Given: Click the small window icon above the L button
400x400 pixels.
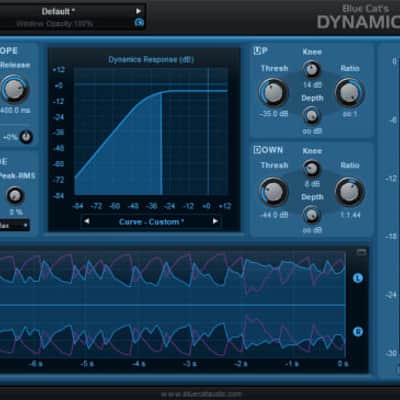Looking at the screenshot, I should (361, 252).
